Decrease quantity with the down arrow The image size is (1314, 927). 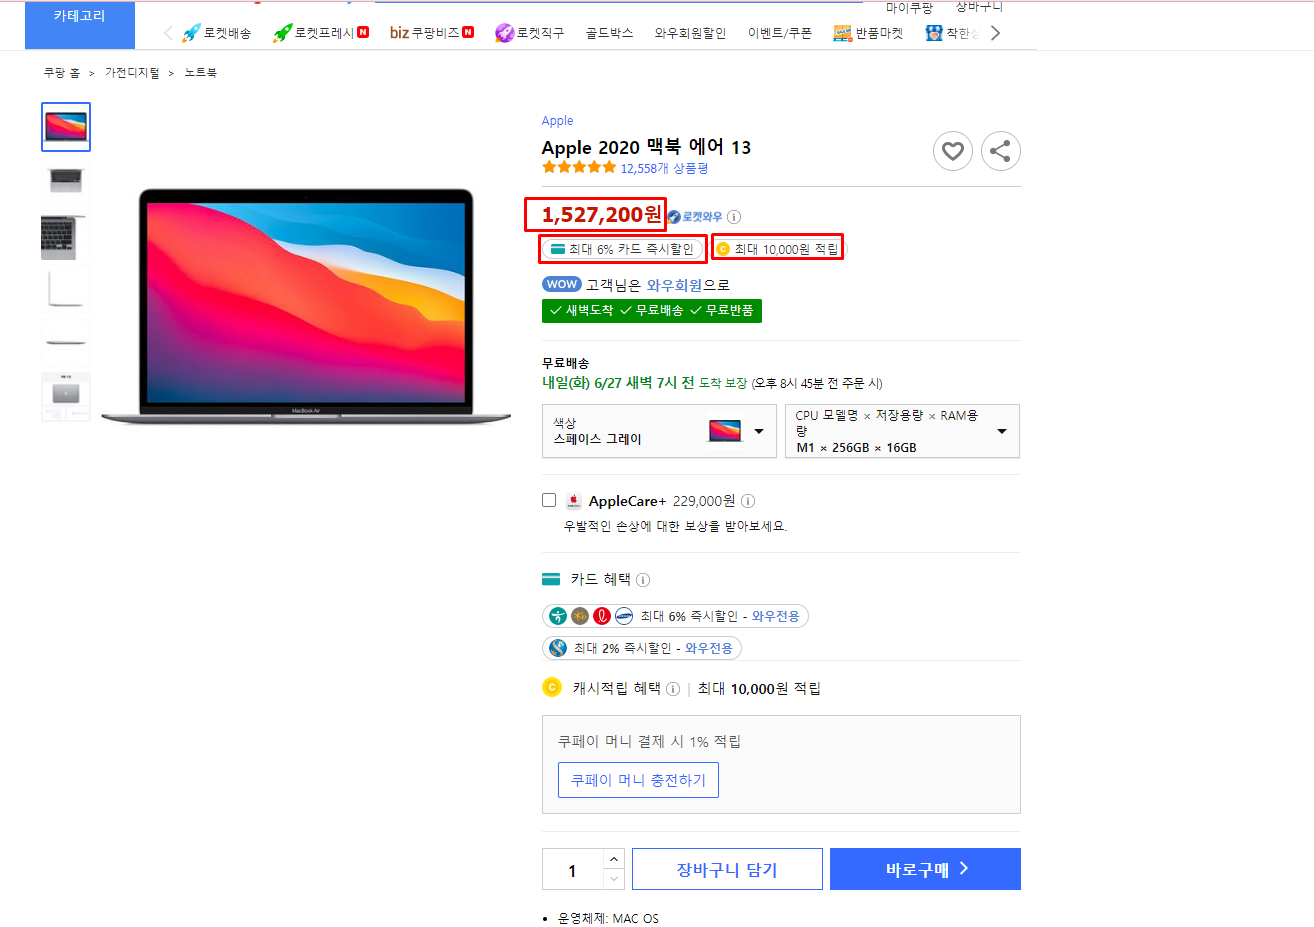coord(614,880)
